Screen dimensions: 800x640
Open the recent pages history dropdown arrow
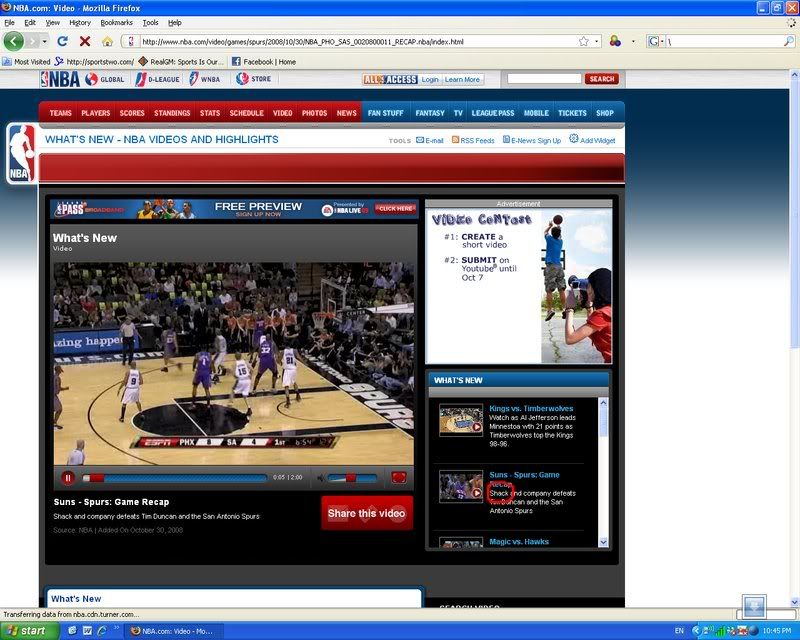45,41
